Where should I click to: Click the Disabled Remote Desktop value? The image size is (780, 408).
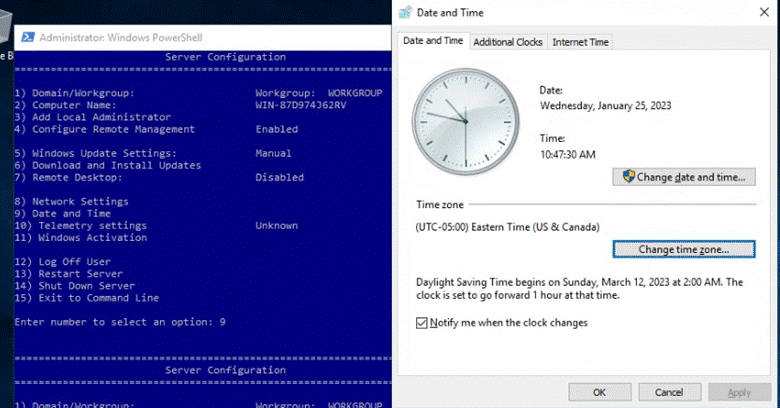(280, 177)
